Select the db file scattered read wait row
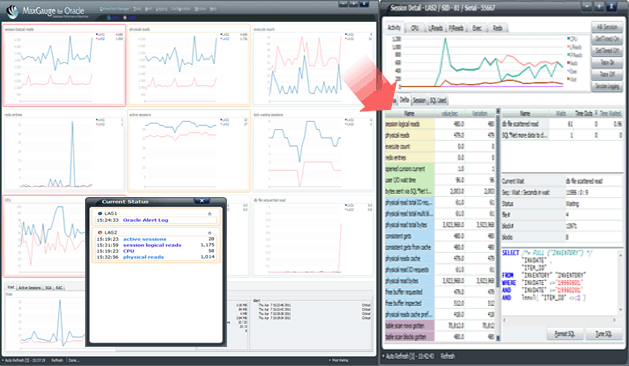 click(562, 124)
